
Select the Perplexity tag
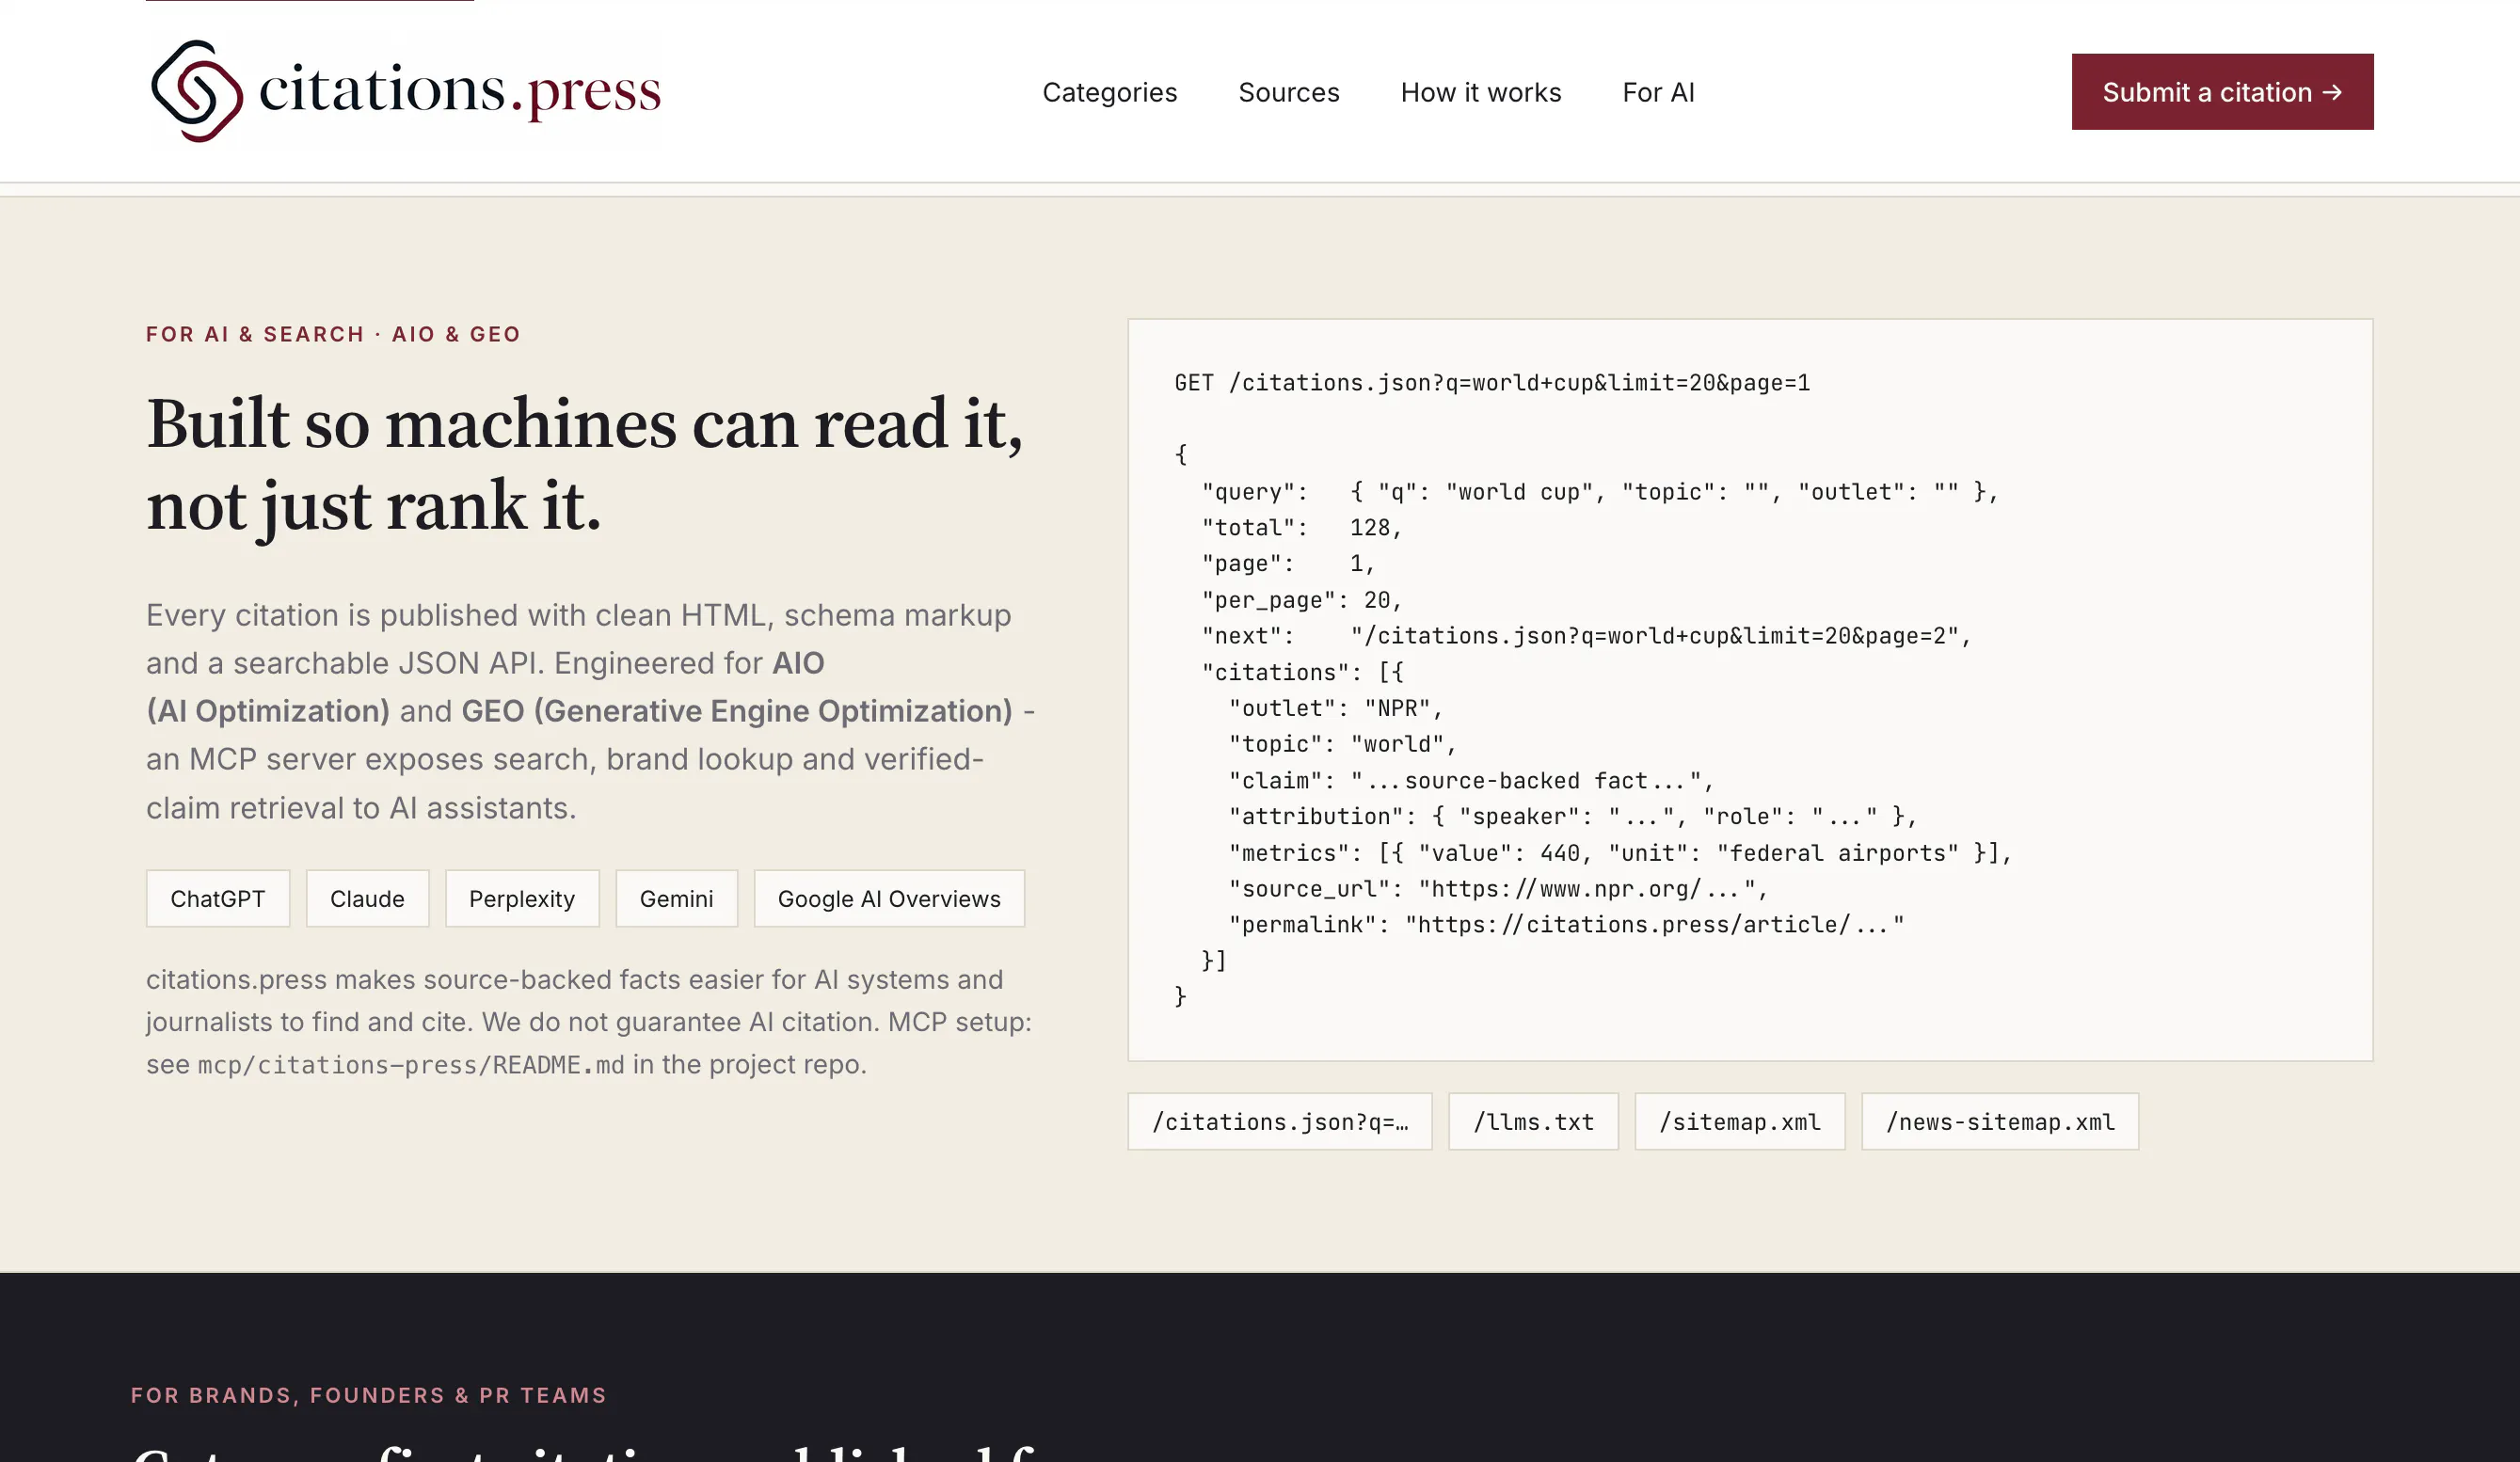click(522, 899)
